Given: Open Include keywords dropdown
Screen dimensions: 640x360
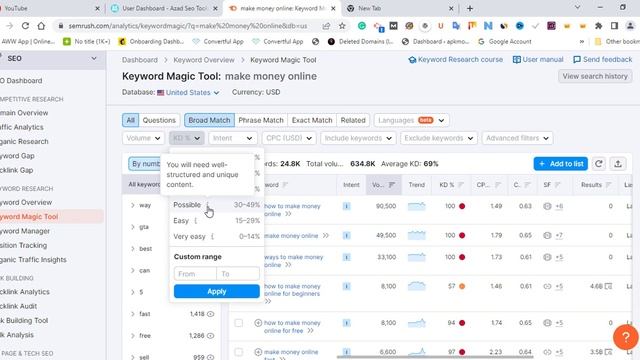Looking at the screenshot, I should (x=358, y=138).
